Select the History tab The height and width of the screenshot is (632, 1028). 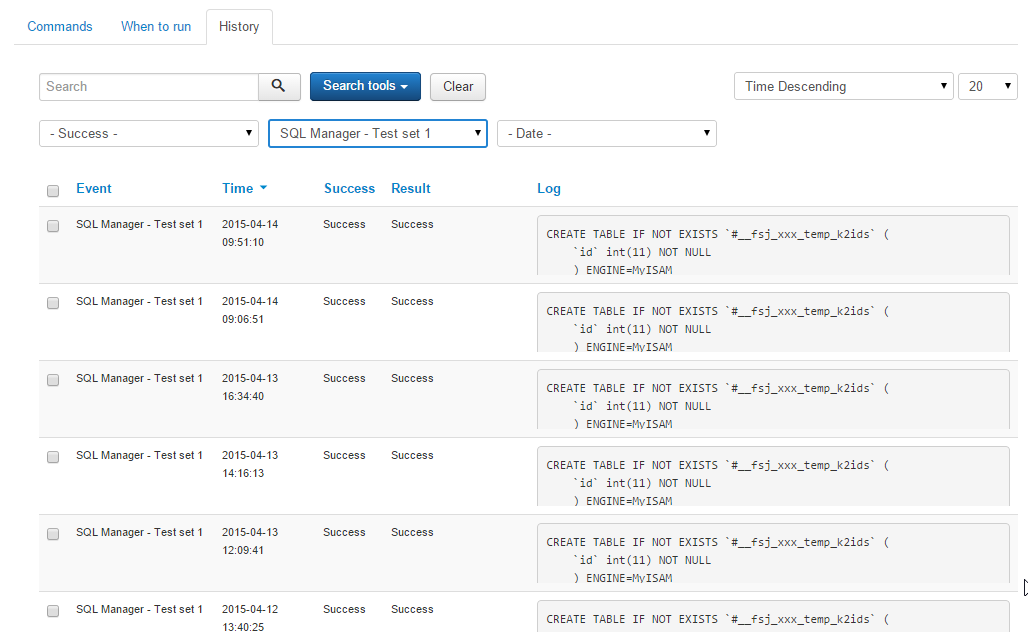pyautogui.click(x=239, y=27)
